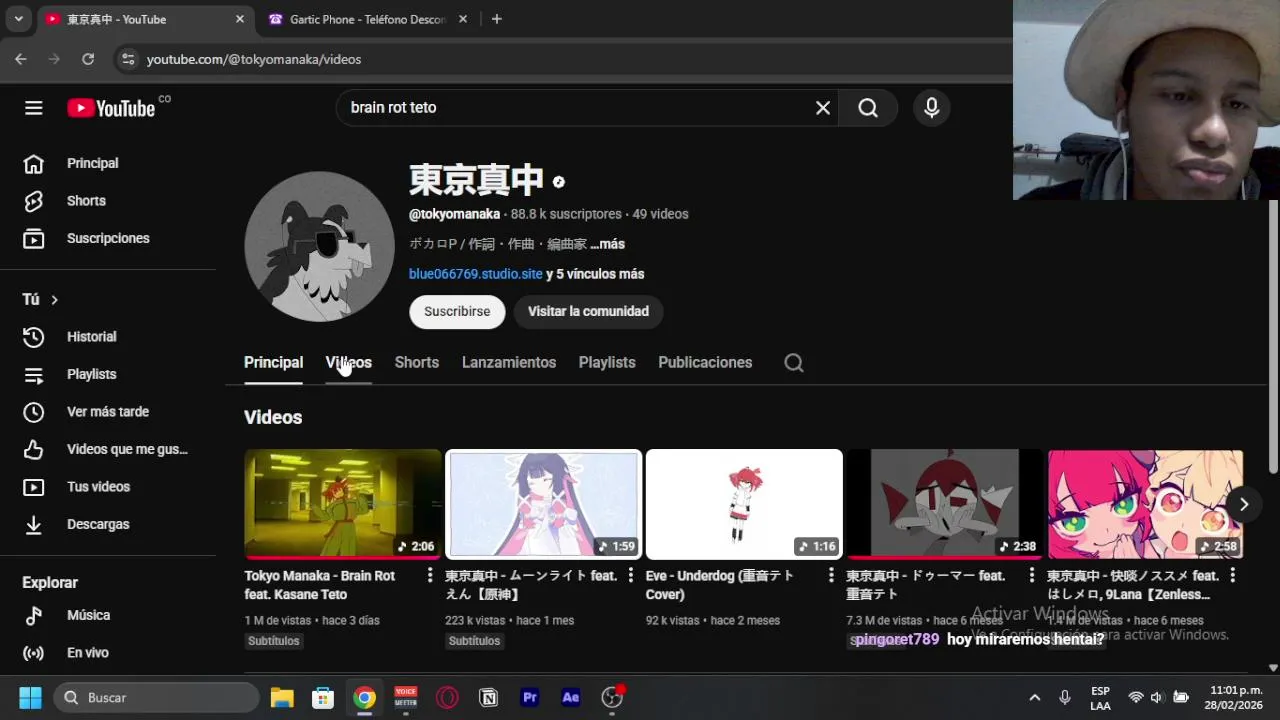
Task: Click the magnifier search button
Action: pyautogui.click(x=868, y=108)
